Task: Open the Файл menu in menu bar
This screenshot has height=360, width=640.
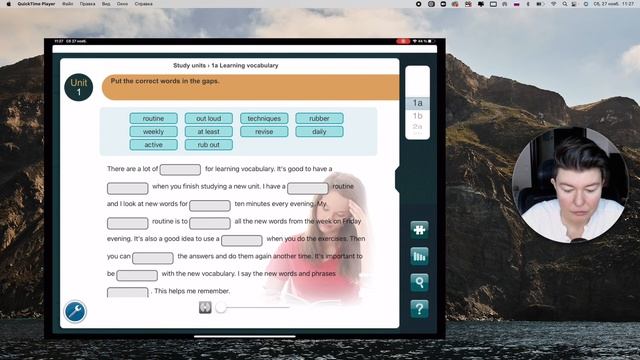Action: pos(68,4)
